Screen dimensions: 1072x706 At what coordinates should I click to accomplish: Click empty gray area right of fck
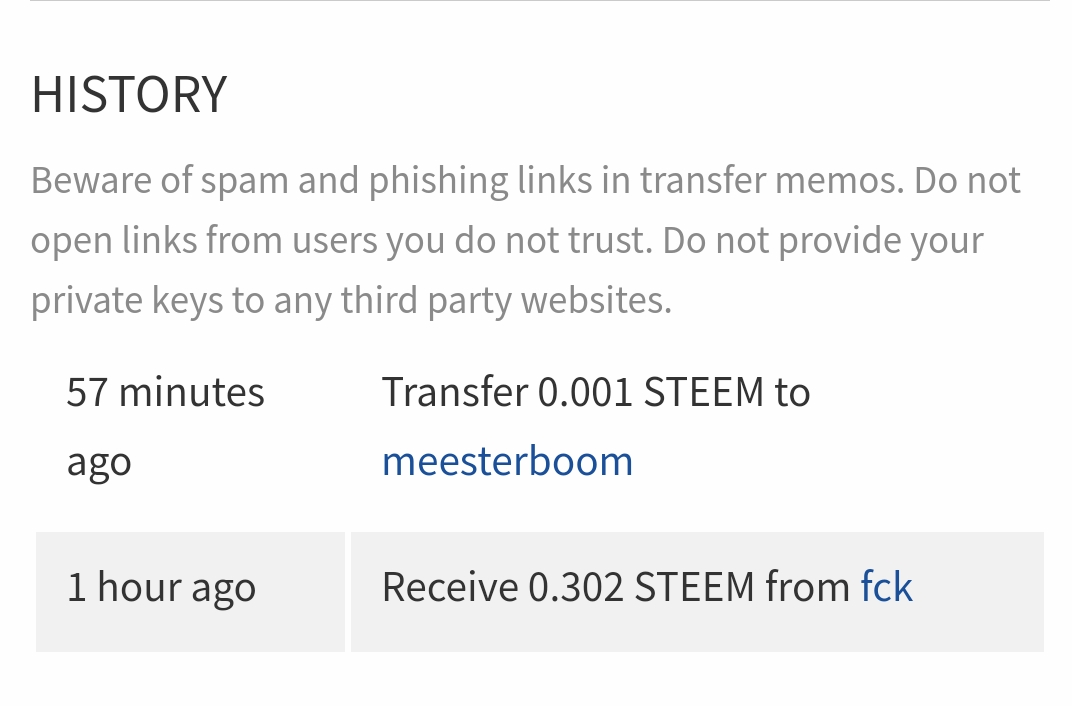click(x=980, y=590)
